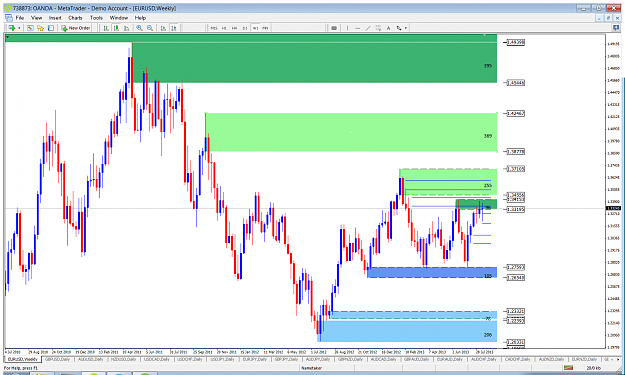Click the New Chart toolbar icon
The width and height of the screenshot is (625, 375).
tap(12, 28)
